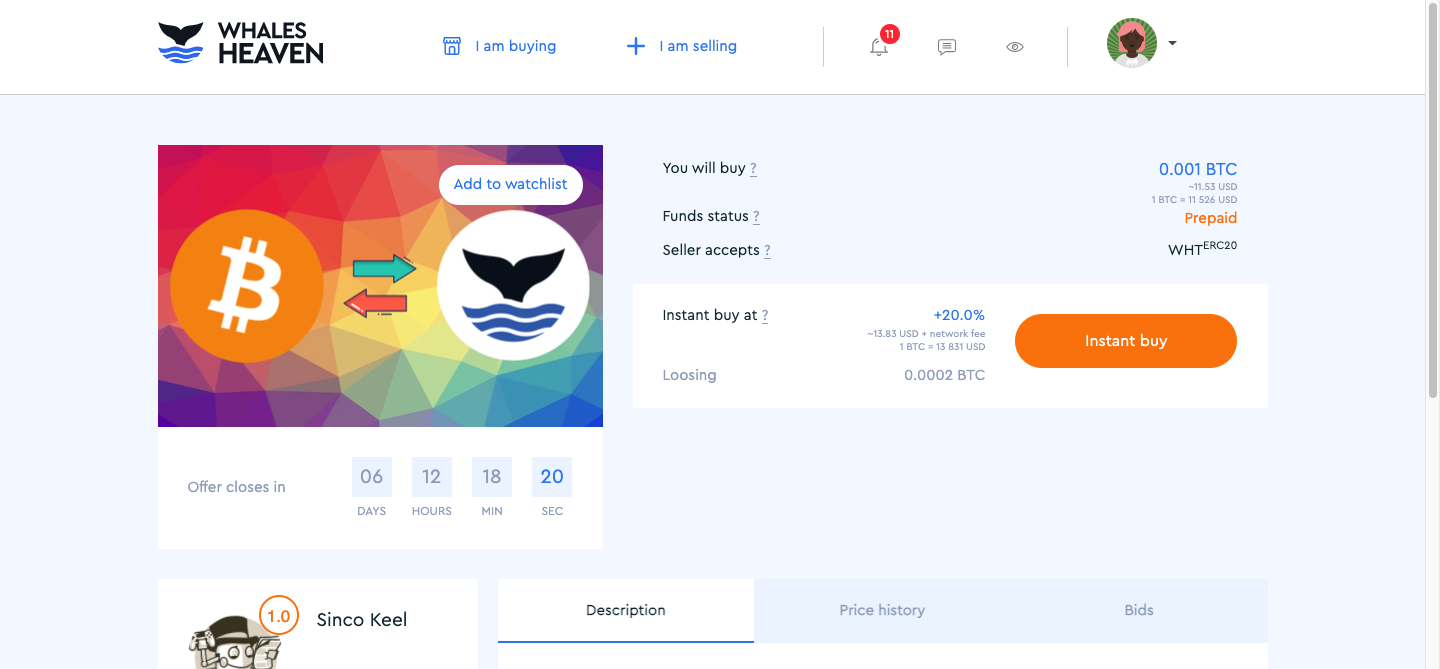This screenshot has width=1440, height=669.
Task: Click the store icon beside I am buying
Action: [x=452, y=46]
